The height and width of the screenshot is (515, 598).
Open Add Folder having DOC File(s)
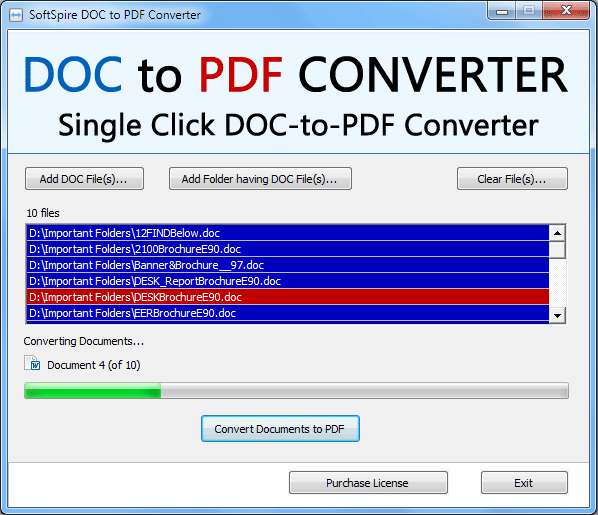click(x=260, y=179)
